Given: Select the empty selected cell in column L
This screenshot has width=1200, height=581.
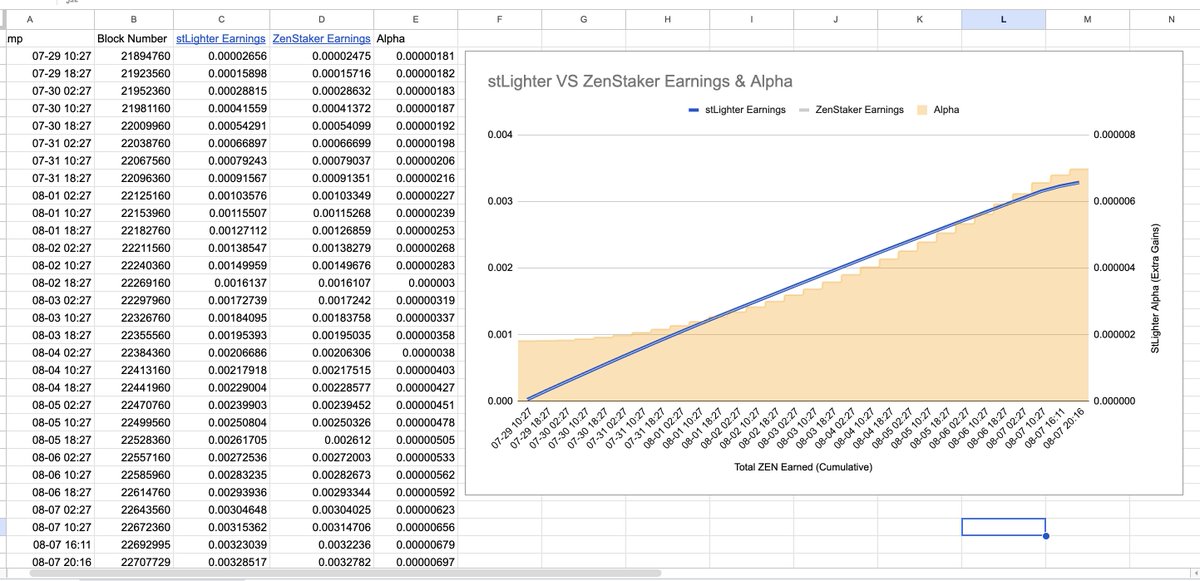Looking at the screenshot, I should 1003,527.
